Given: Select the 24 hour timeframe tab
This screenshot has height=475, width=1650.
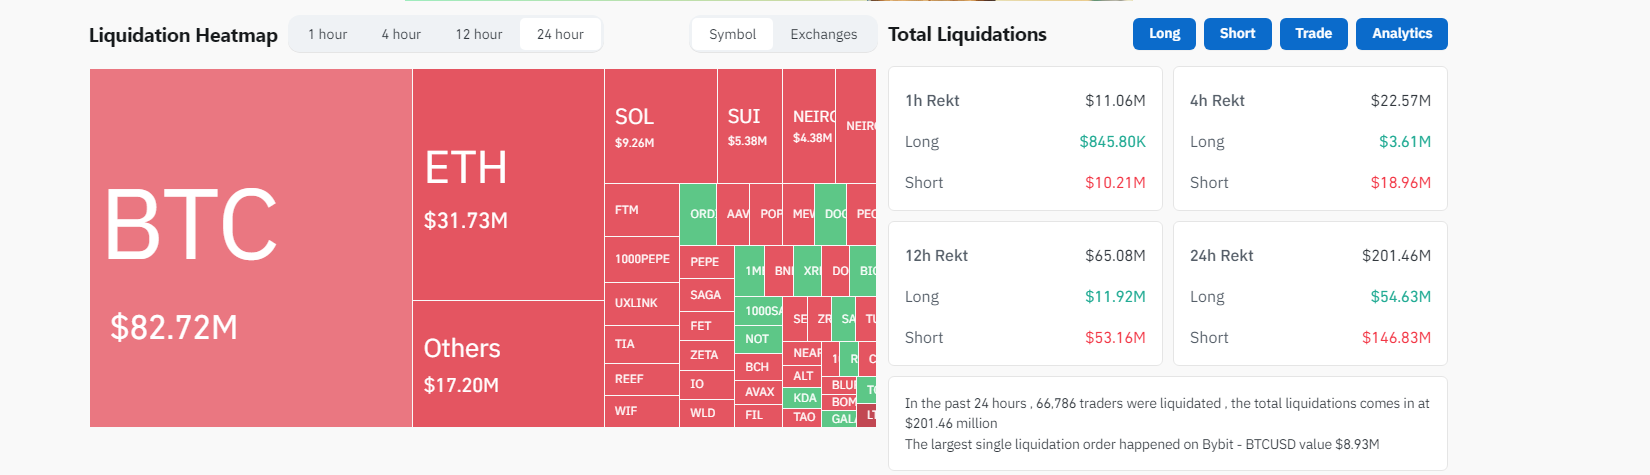Looking at the screenshot, I should point(560,34).
